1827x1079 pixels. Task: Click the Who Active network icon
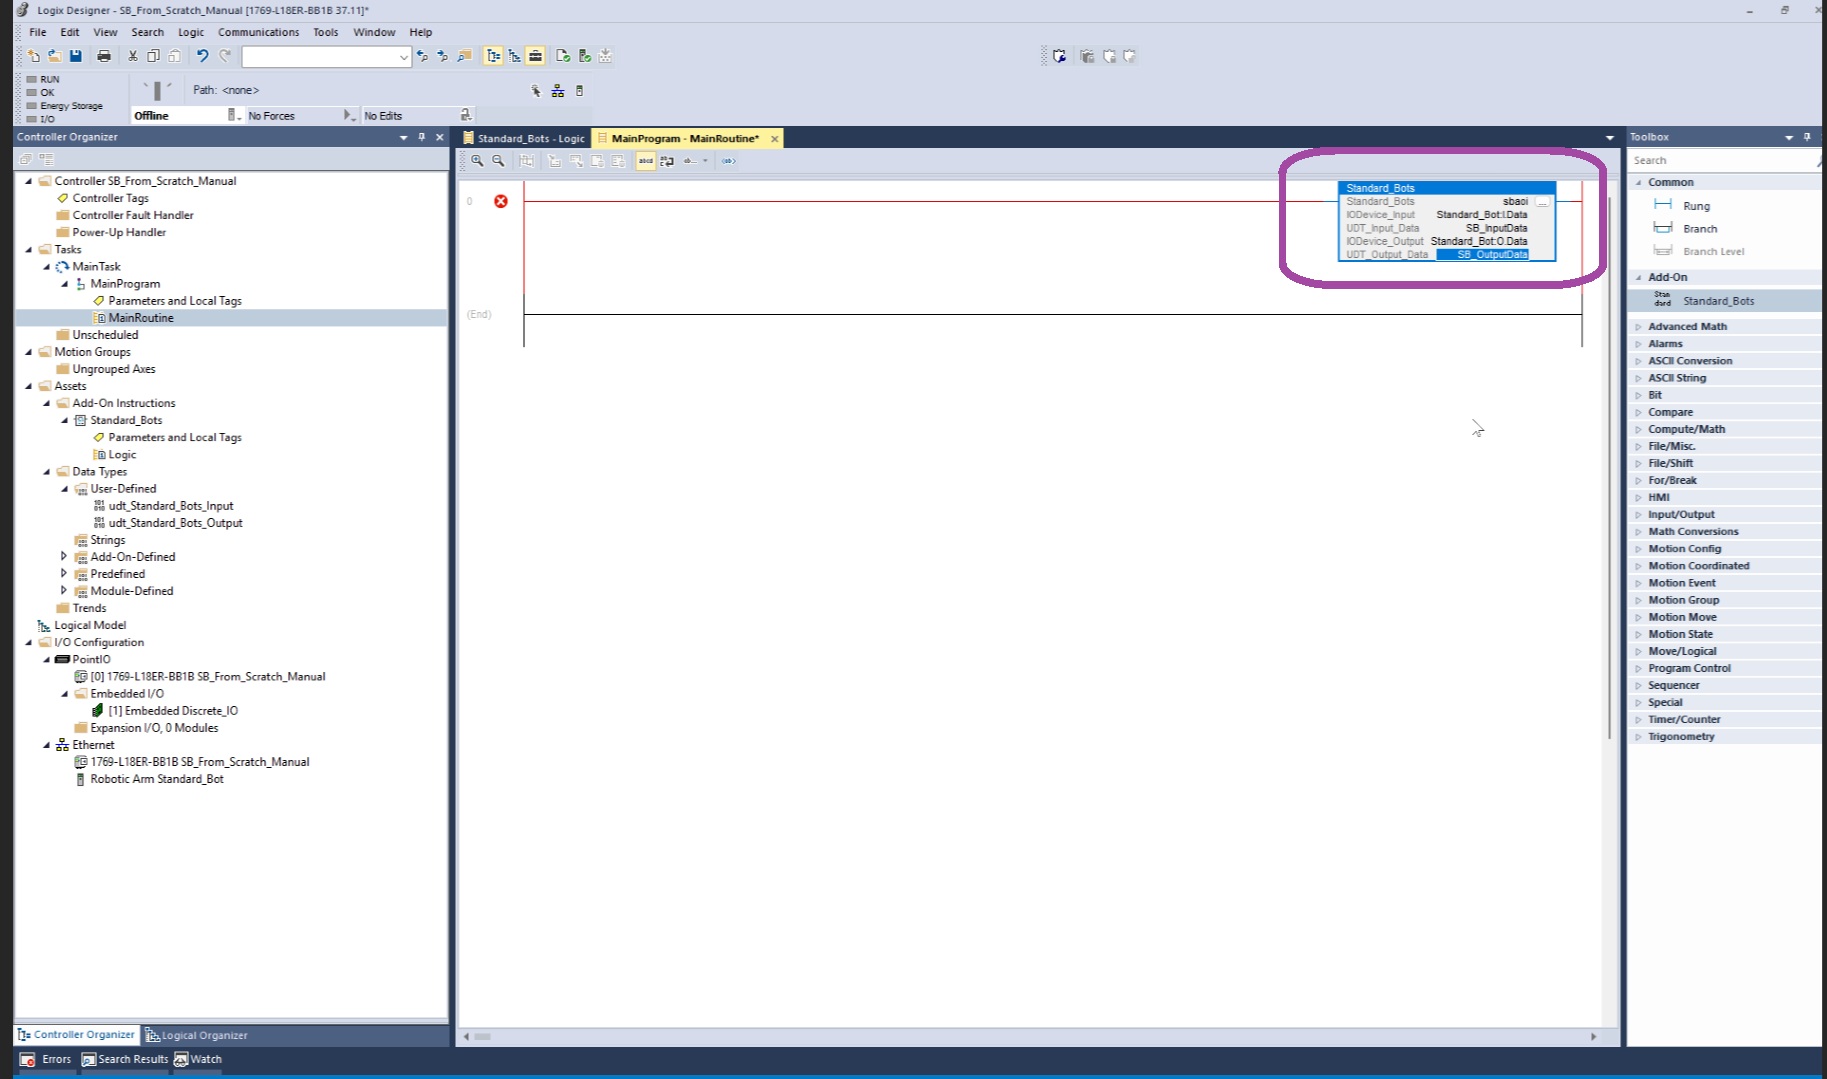pos(557,91)
